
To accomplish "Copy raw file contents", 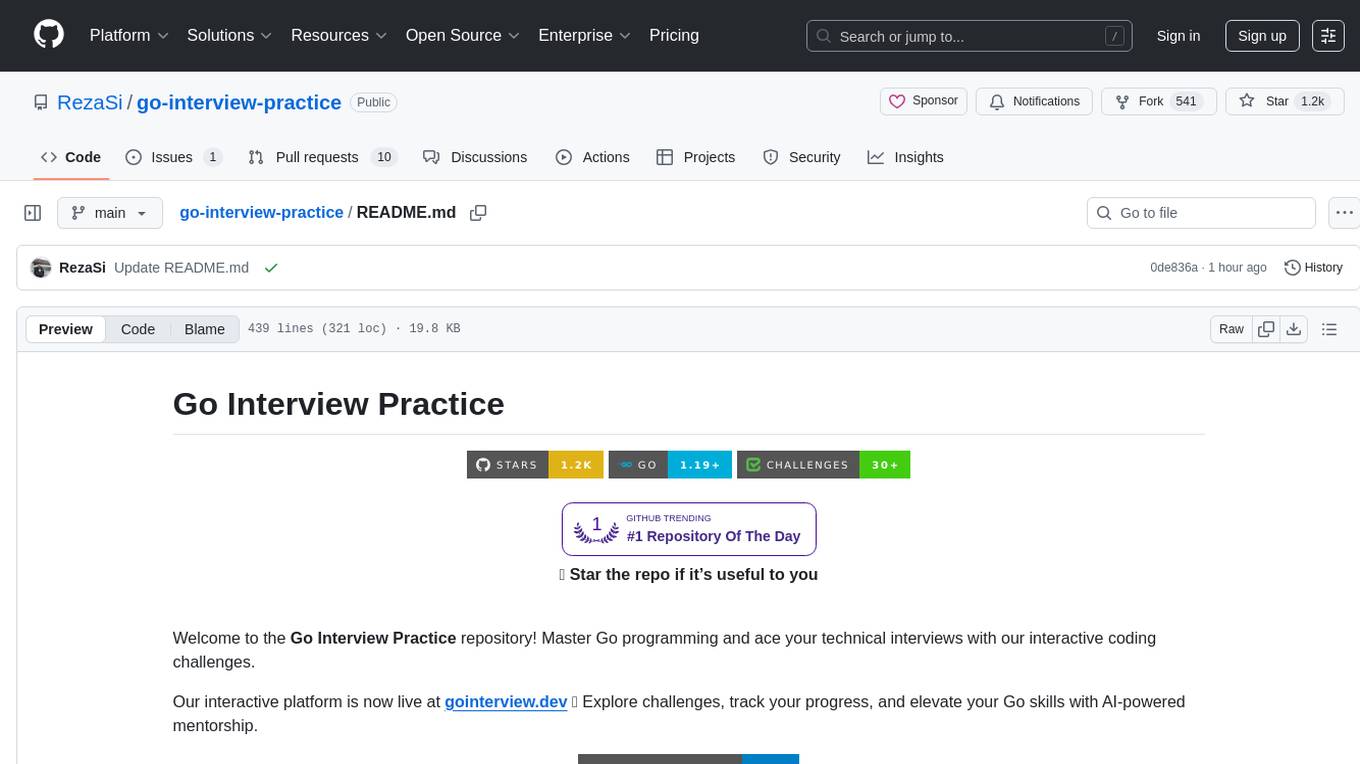I will coord(1266,329).
